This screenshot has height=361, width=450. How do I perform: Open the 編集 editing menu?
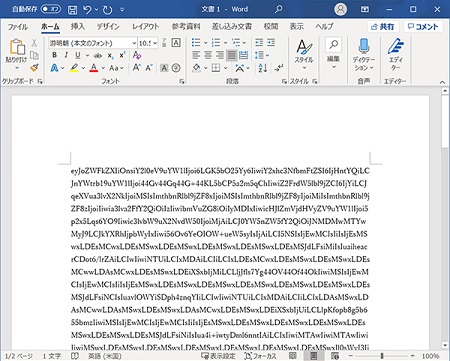333,54
